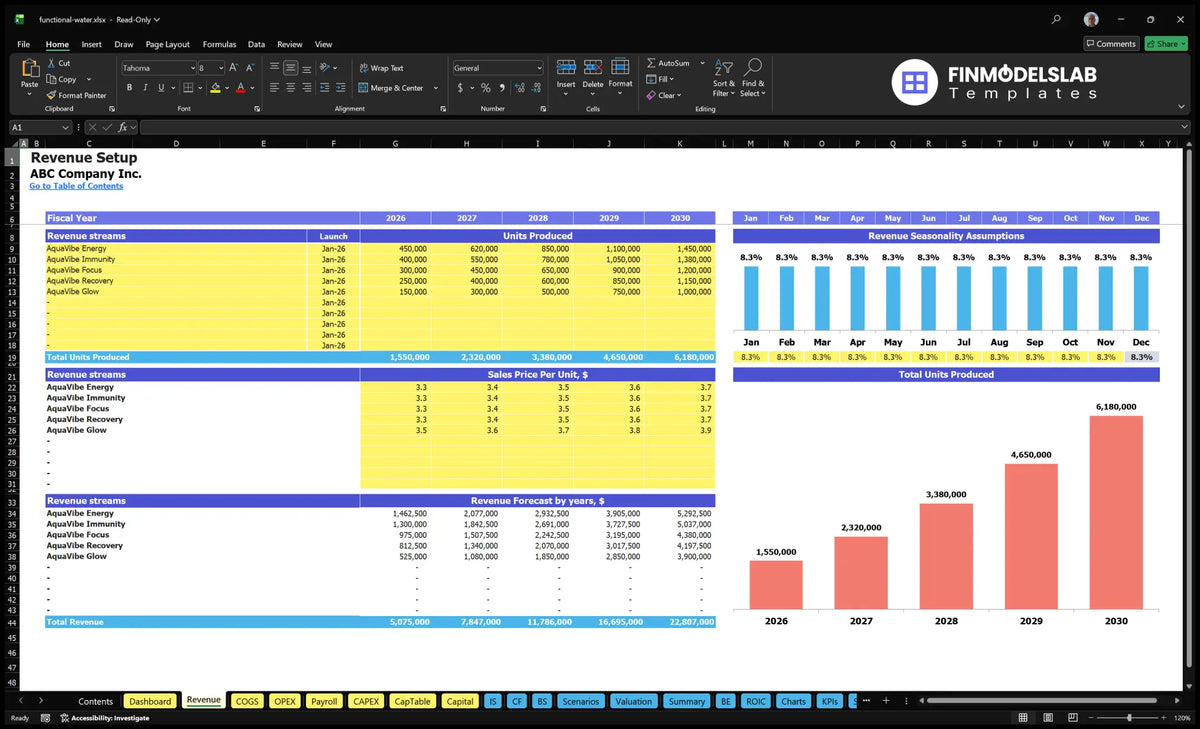Apply red Font Color

point(240,88)
